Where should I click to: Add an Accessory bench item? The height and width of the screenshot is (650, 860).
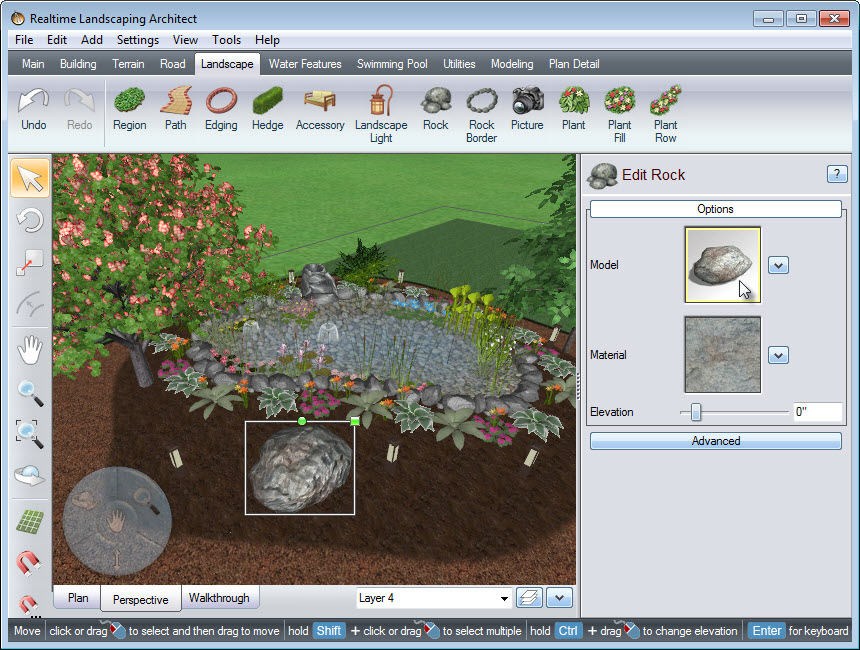click(x=320, y=109)
